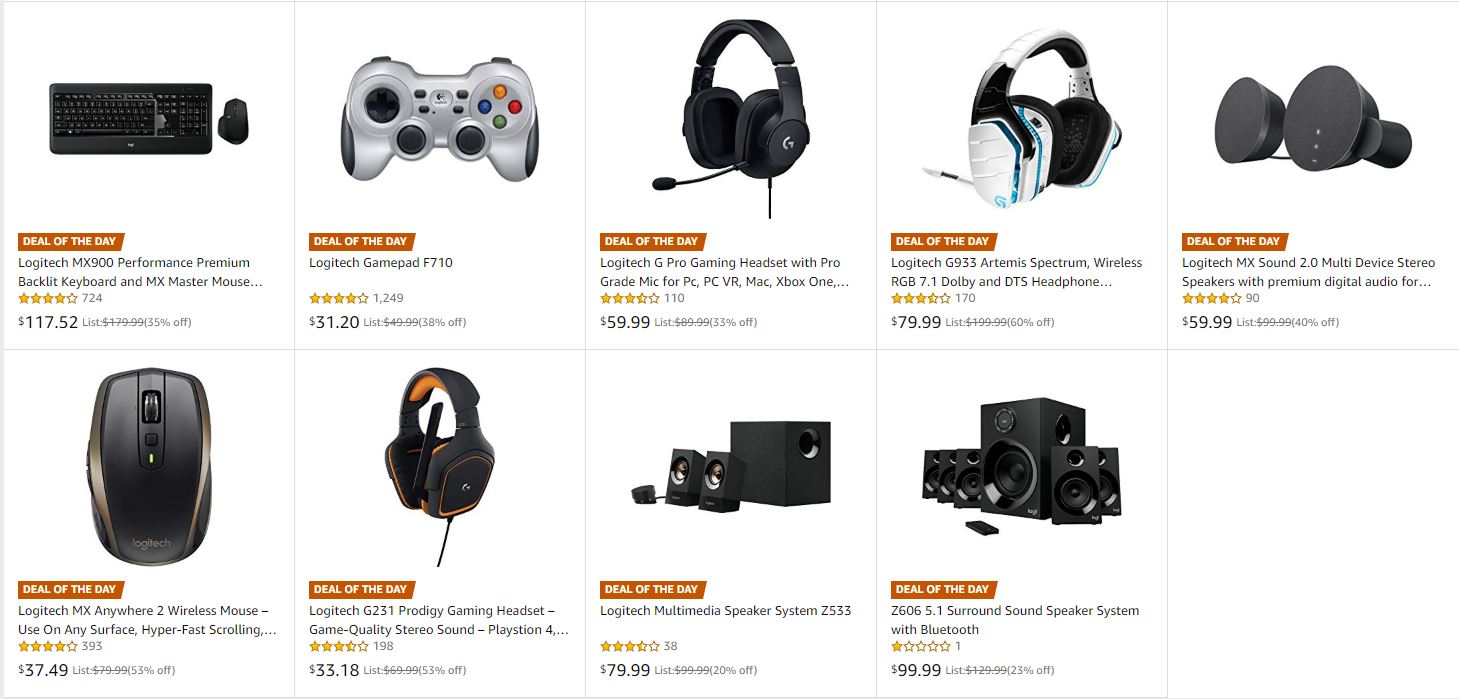This screenshot has width=1459, height=699.
Task: Click the MX Sound 2.0 speakers image
Action: [1313, 118]
